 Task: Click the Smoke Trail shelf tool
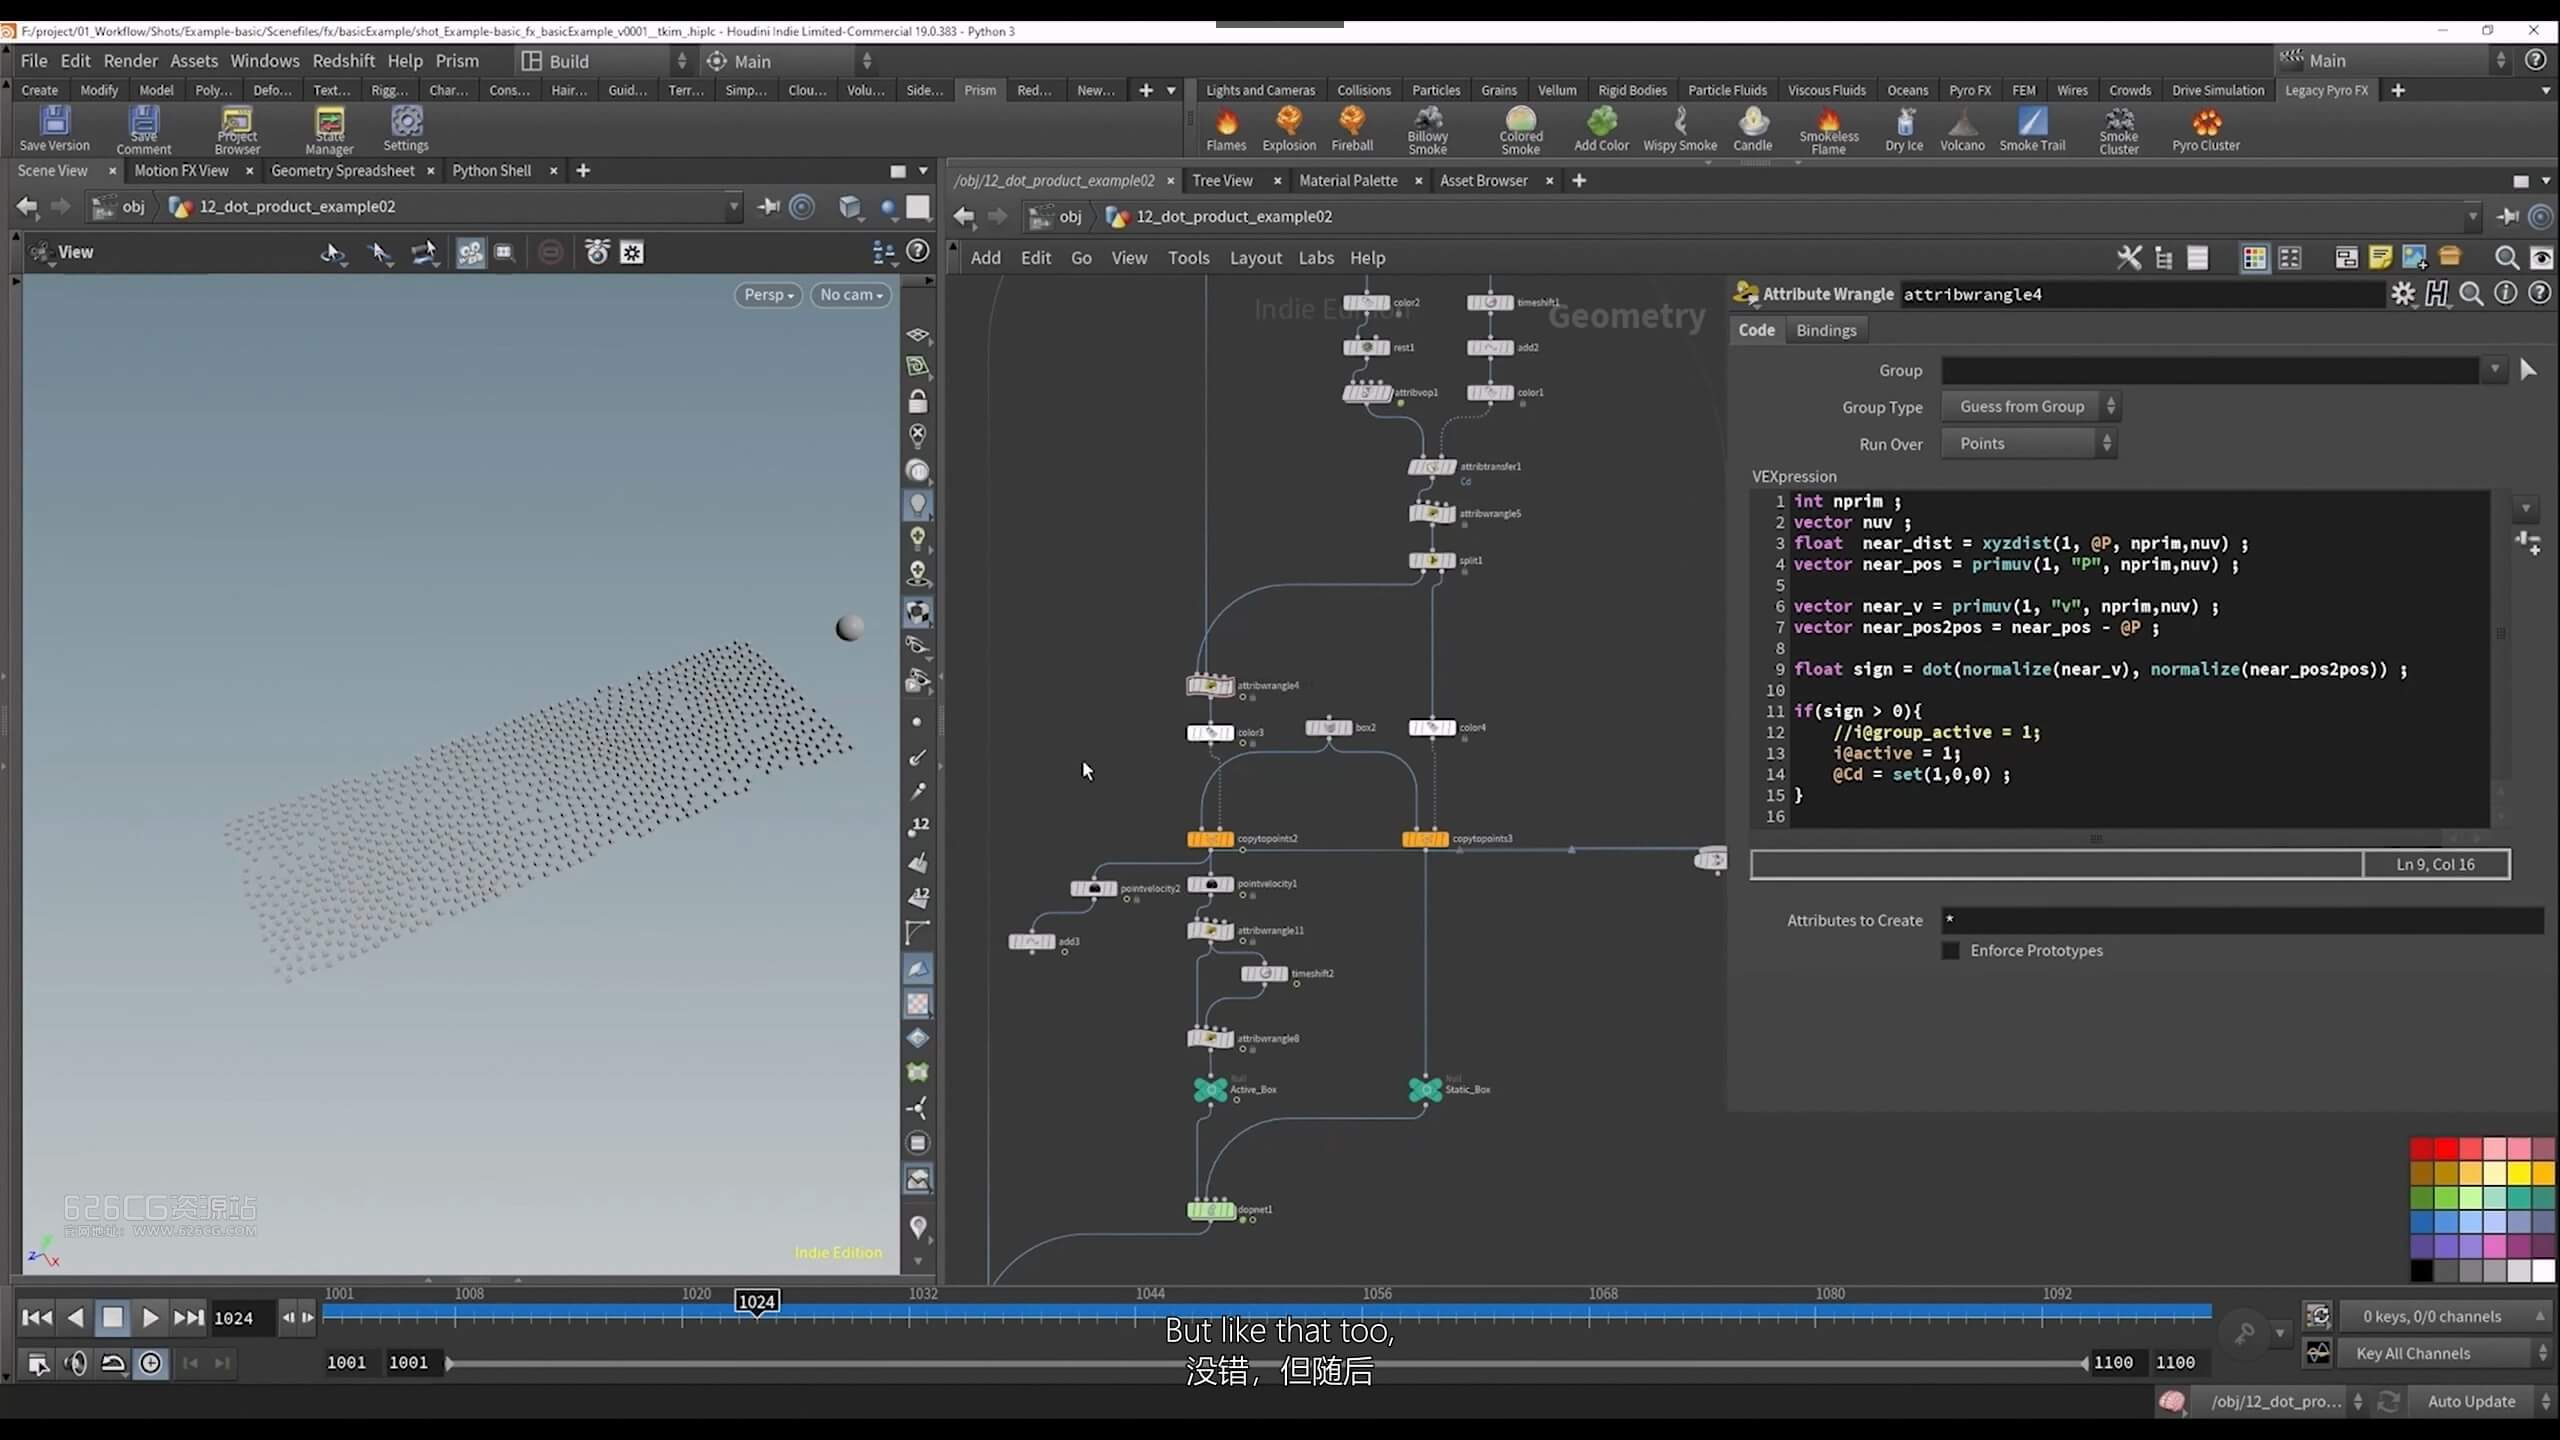click(2031, 130)
